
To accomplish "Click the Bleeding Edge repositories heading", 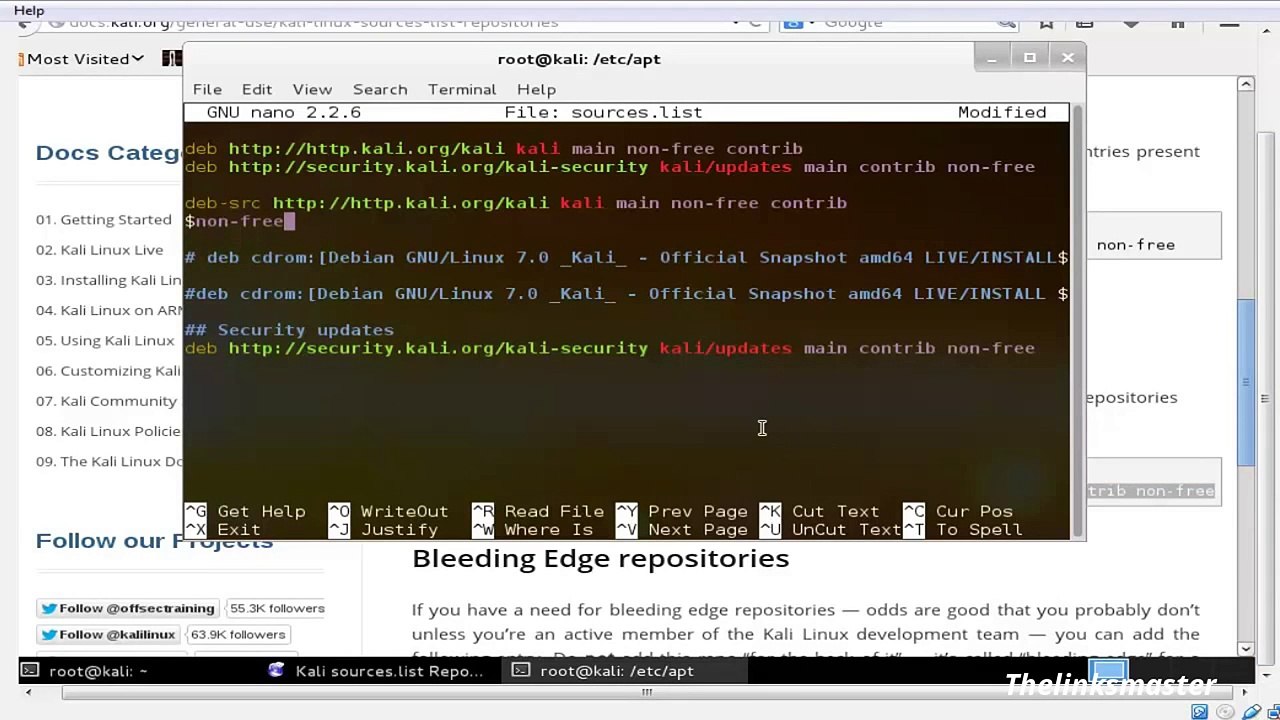I will click(x=601, y=559).
